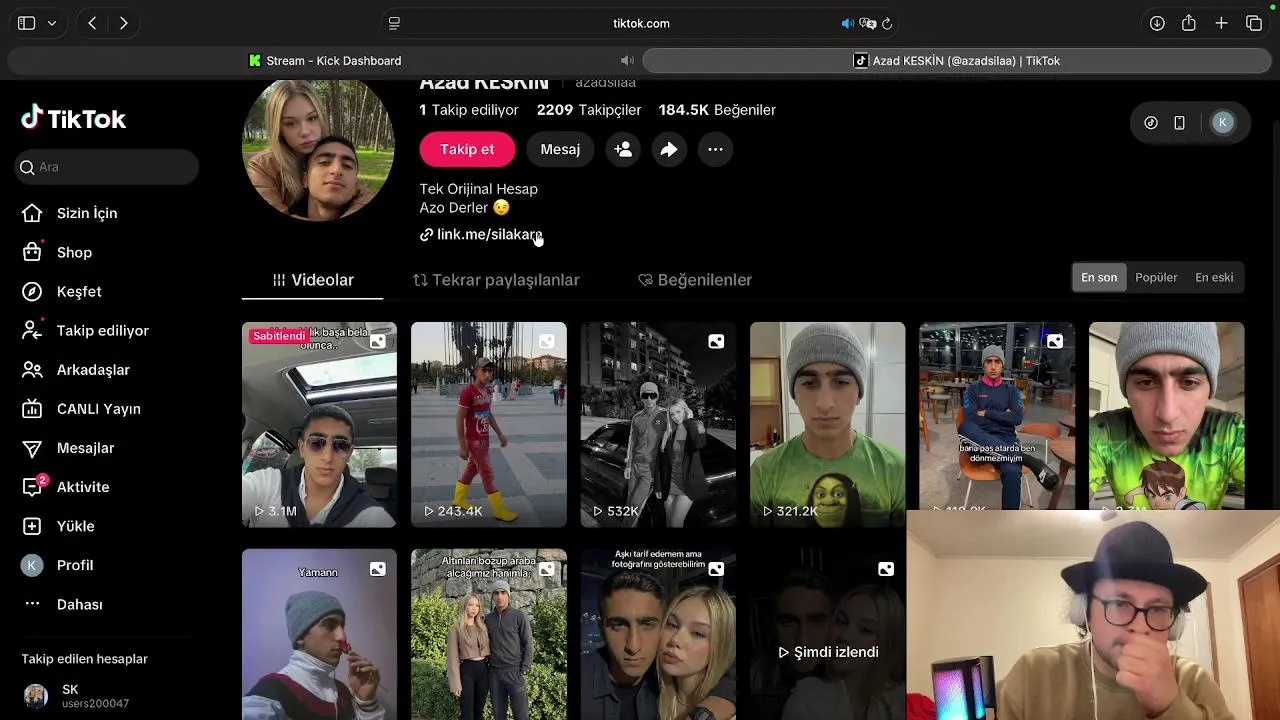Open Aktivite notifications
This screenshot has height=720, width=1280.
click(x=66, y=487)
